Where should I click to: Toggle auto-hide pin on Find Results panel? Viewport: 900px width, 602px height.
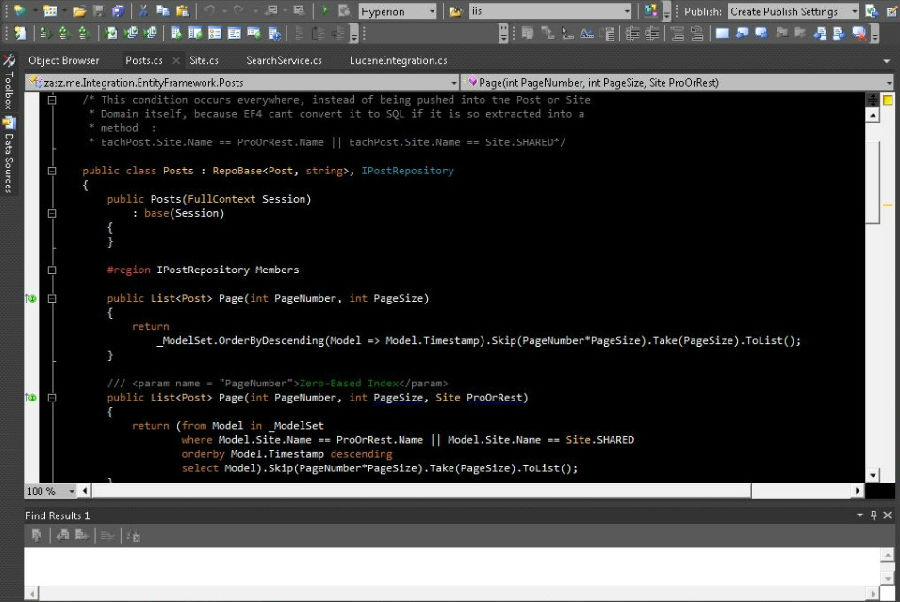tap(874, 515)
